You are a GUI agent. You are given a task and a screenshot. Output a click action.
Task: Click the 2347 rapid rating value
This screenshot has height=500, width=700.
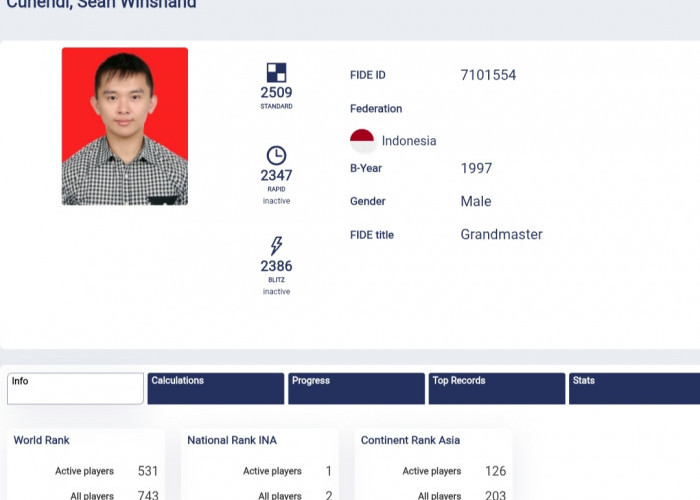(276, 176)
